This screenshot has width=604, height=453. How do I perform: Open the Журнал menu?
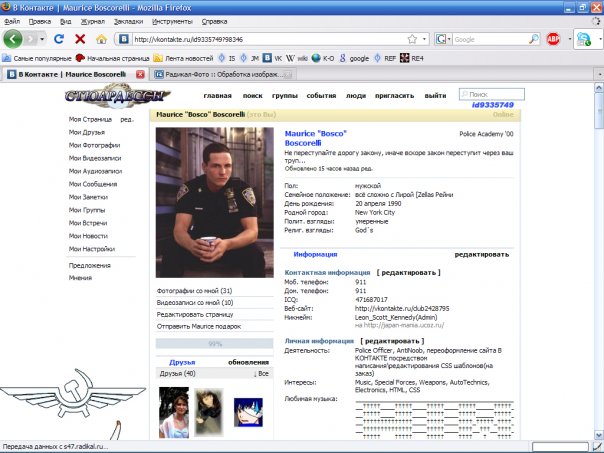pyautogui.click(x=92, y=22)
